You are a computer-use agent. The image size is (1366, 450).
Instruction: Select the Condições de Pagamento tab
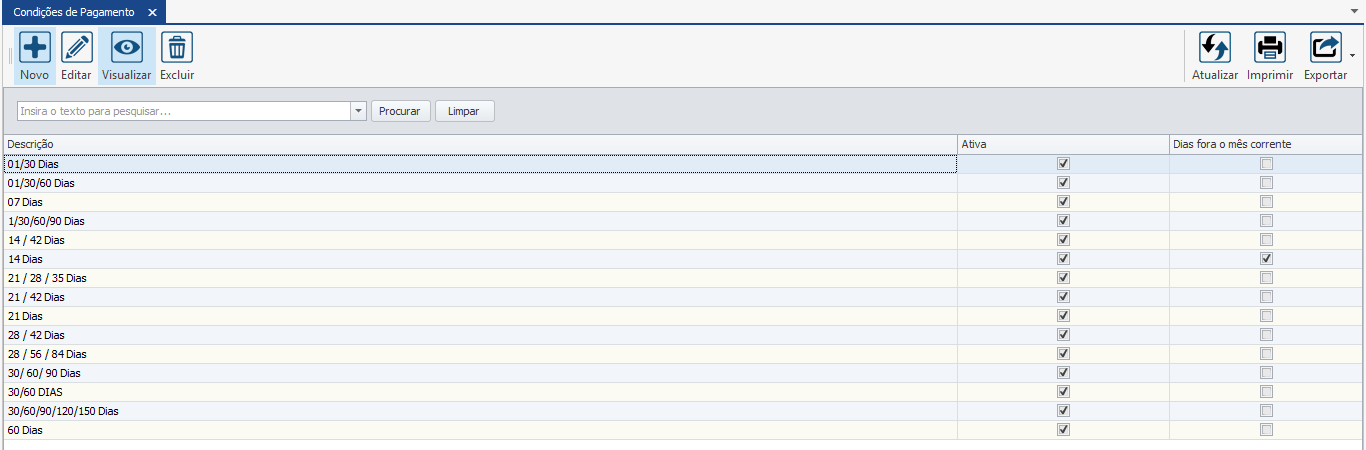(x=73, y=12)
